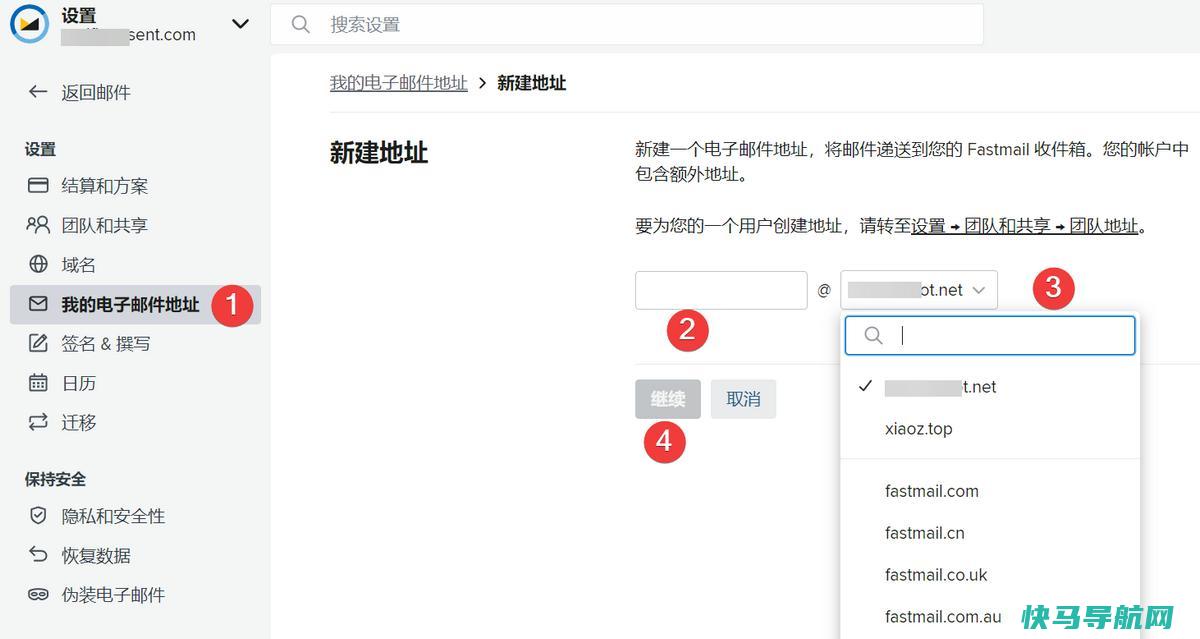Click the back arrow icon beside 返回邮件
Screen dimensions: 1200x639
point(38,92)
